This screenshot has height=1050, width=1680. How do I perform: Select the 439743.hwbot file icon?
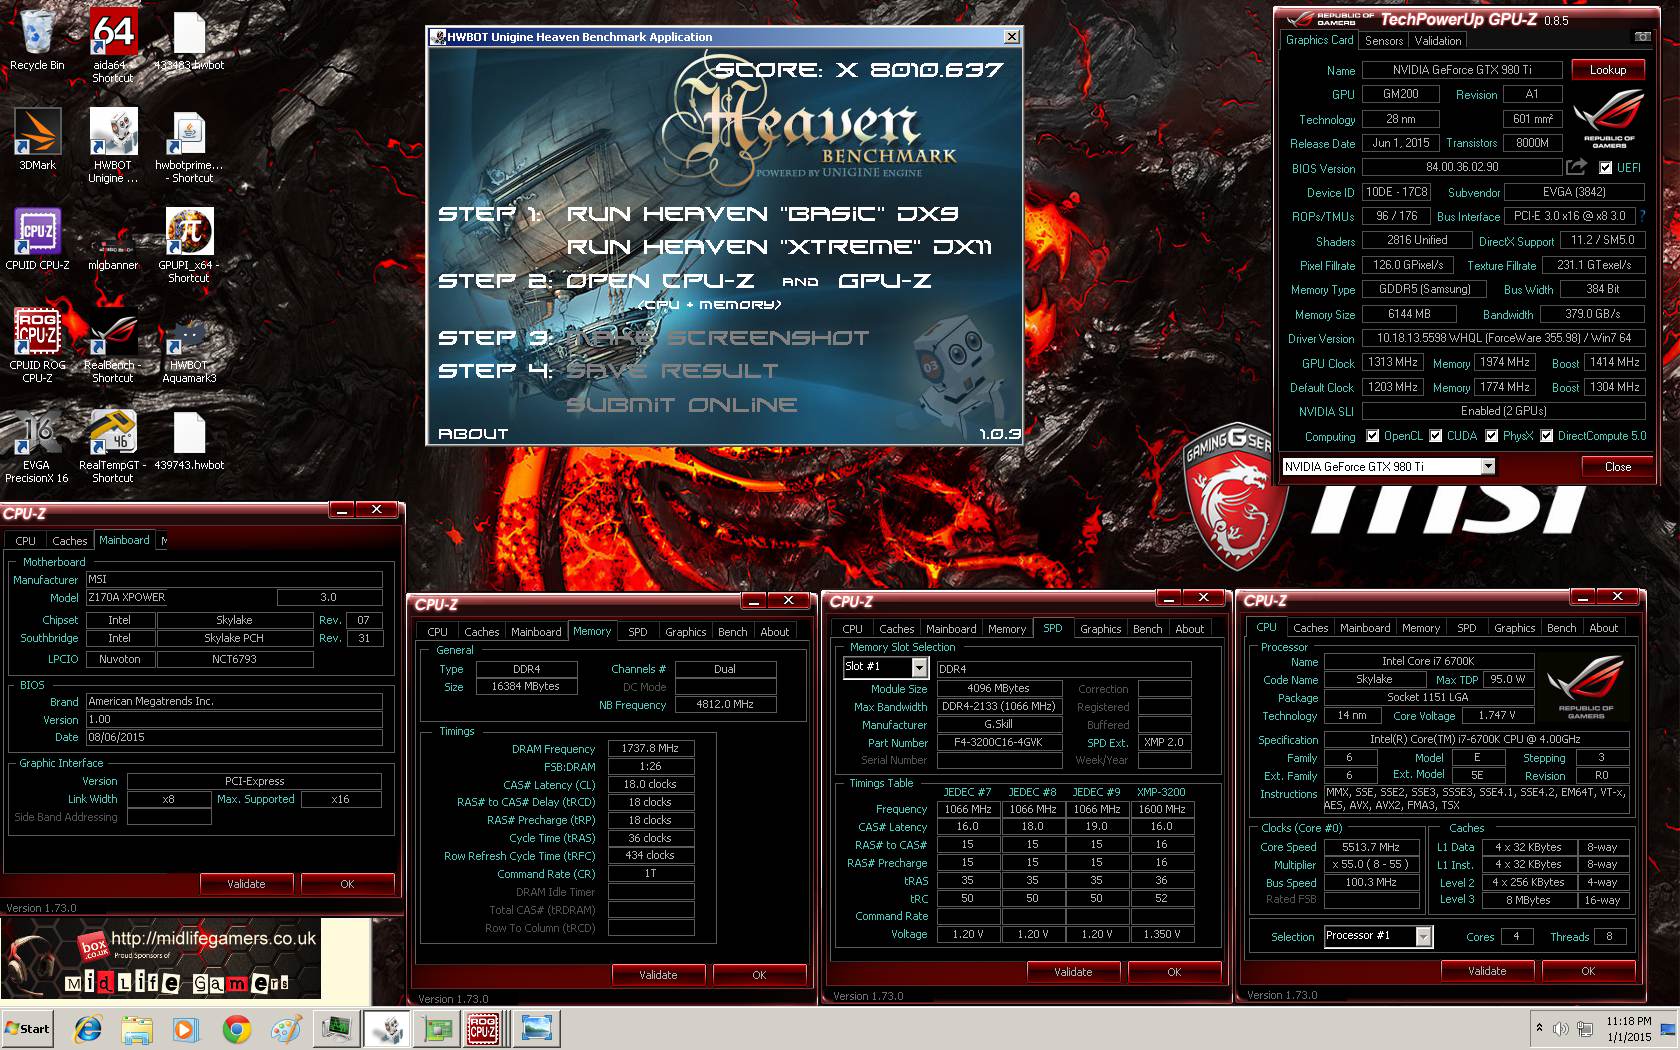(x=189, y=440)
